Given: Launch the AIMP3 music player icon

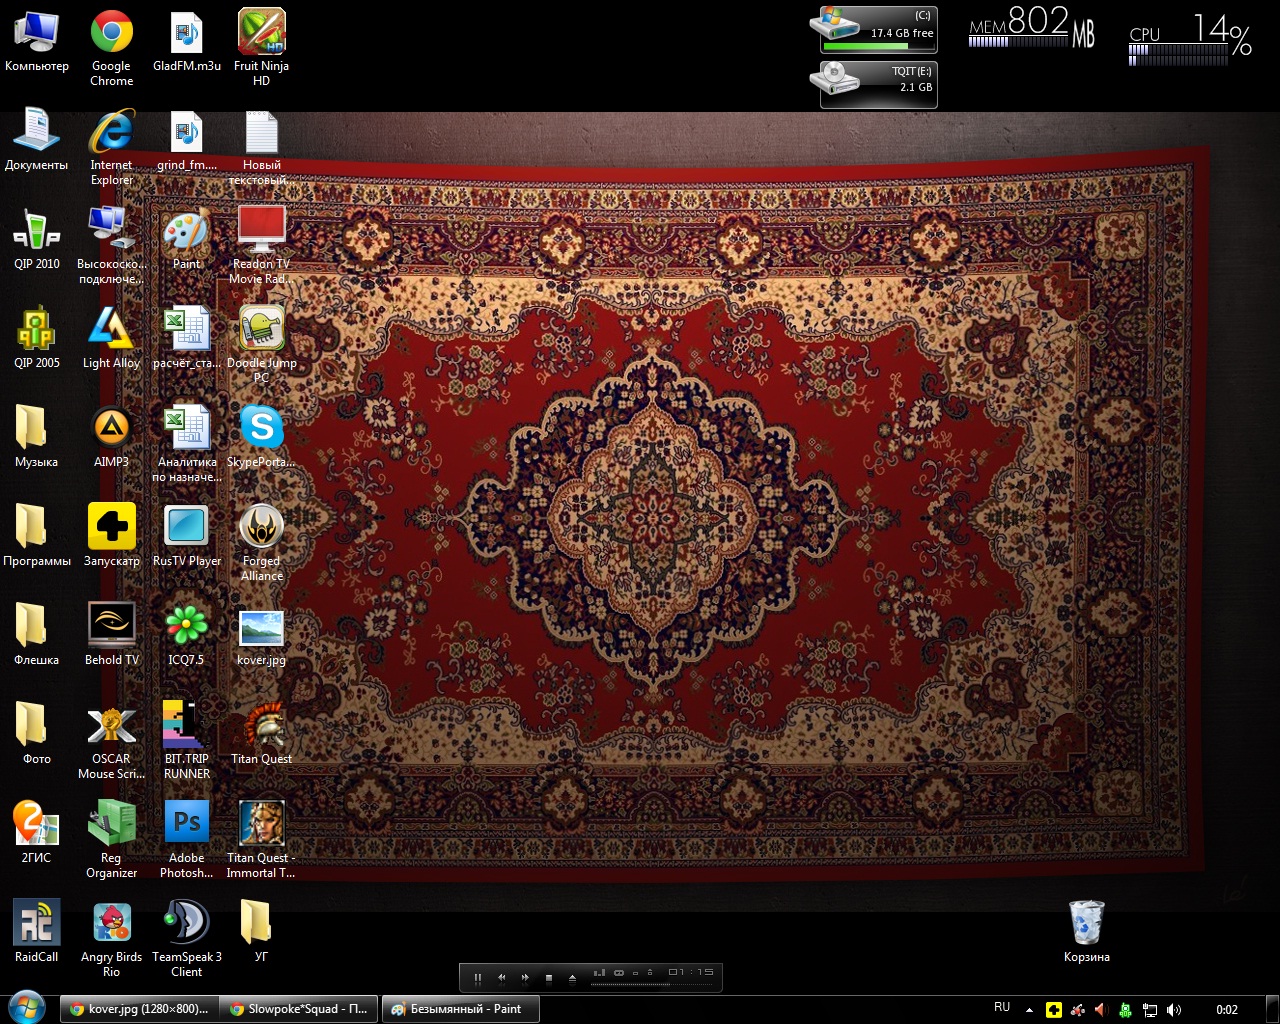Looking at the screenshot, I should point(111,429).
